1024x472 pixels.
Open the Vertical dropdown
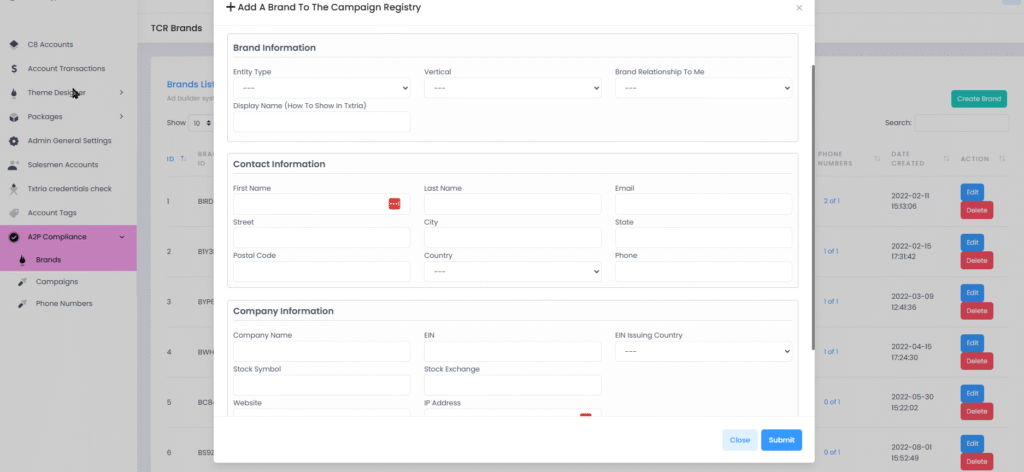(512, 88)
